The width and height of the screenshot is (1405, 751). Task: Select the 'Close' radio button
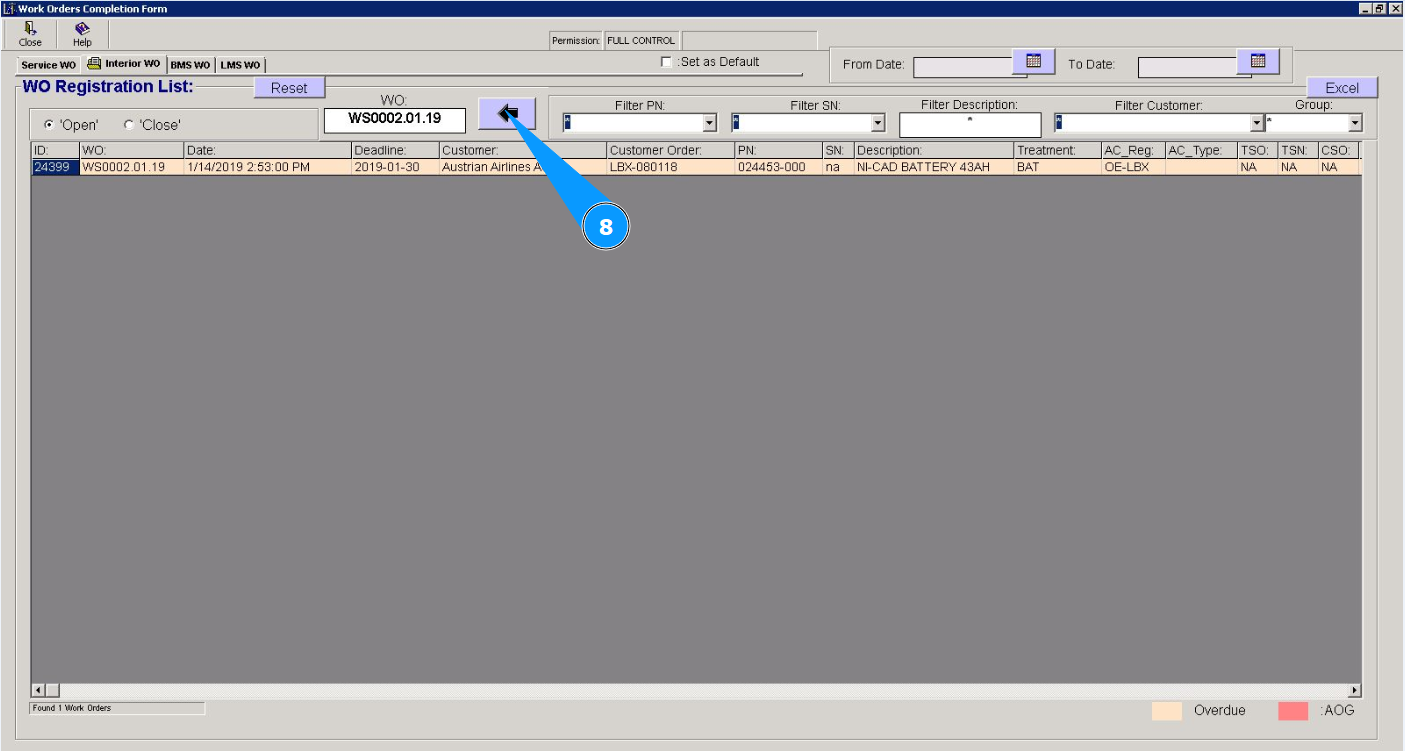pos(129,125)
